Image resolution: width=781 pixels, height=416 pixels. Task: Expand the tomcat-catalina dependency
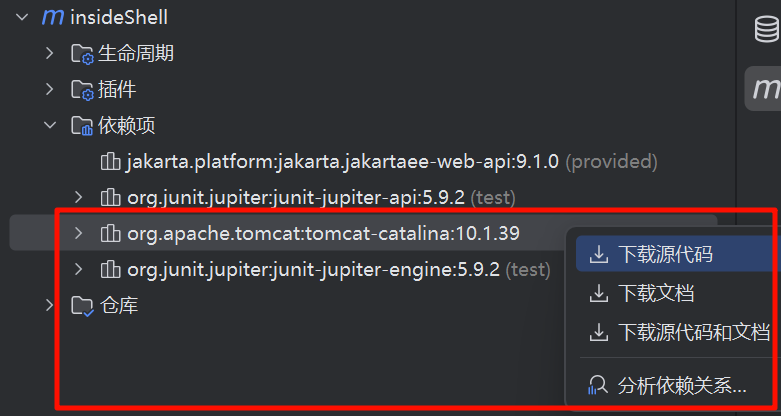coord(79,234)
